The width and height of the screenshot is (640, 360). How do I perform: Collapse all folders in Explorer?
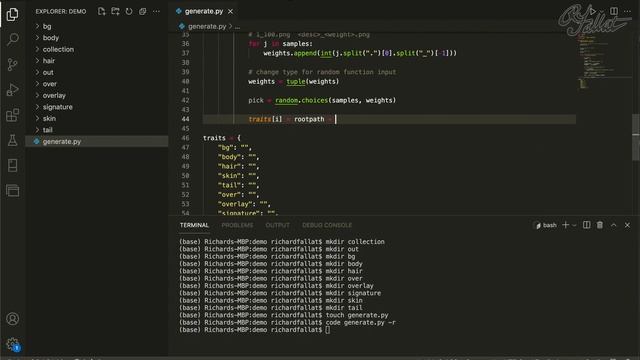click(142, 11)
